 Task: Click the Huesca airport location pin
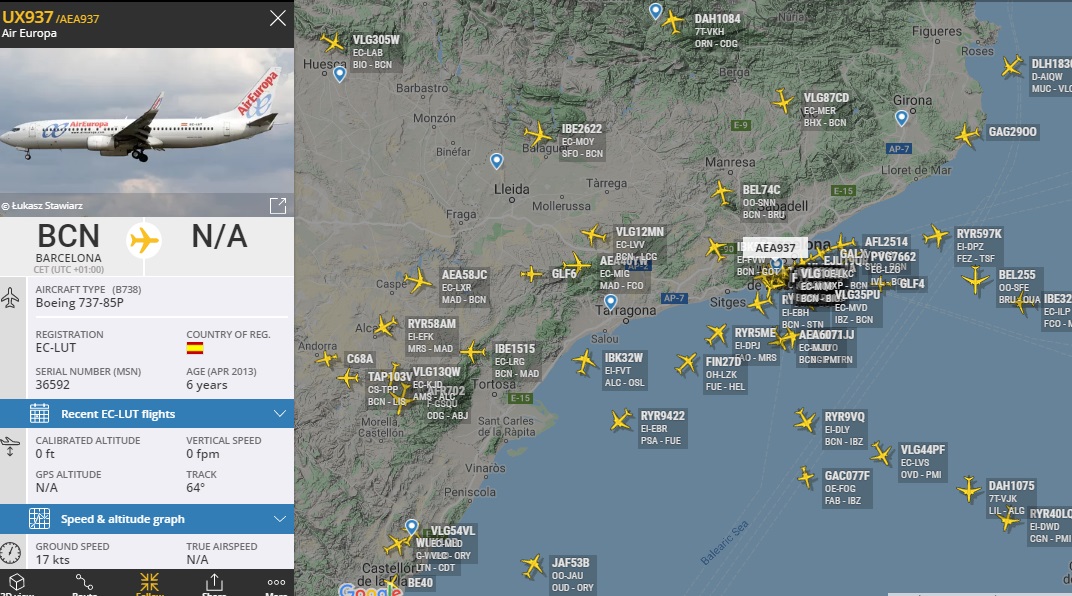340,74
